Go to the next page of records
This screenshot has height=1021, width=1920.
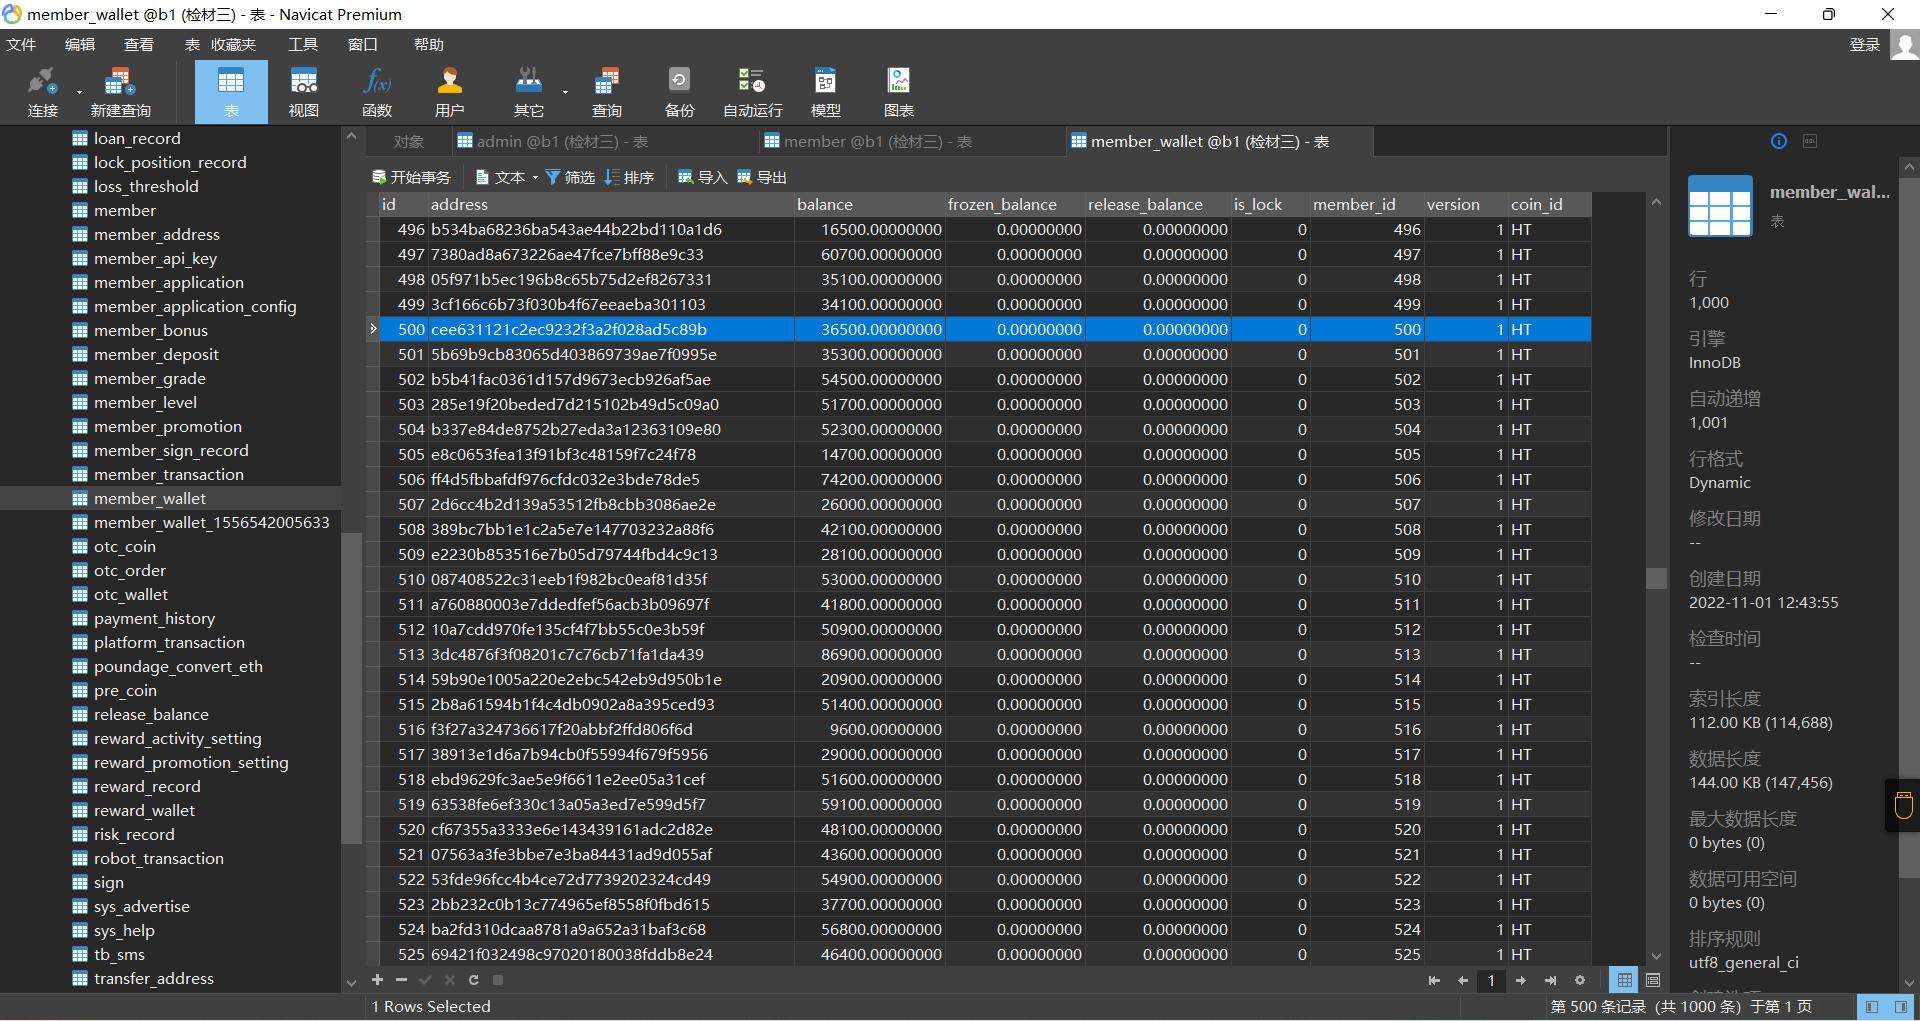[x=1521, y=981]
